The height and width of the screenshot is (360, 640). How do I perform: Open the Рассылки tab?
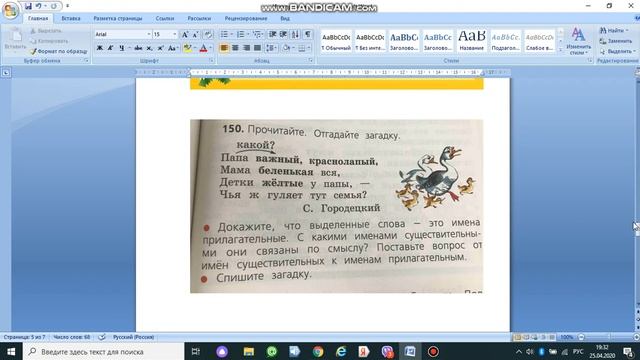click(199, 18)
